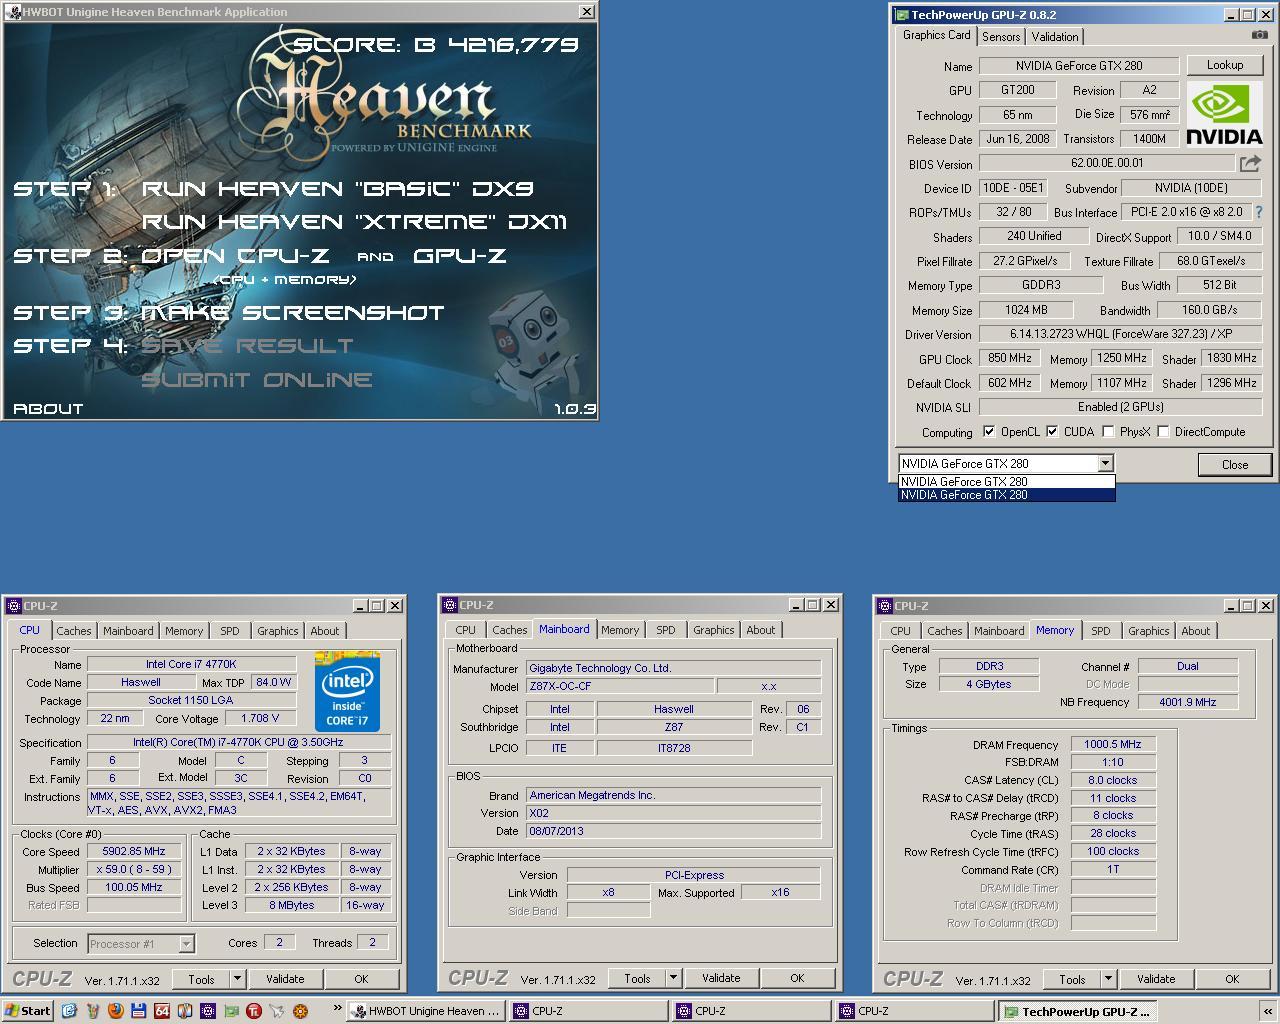Screen dimensions: 1280x1024
Task: Click the Lookup button in GPU-Z
Action: coord(1225,65)
